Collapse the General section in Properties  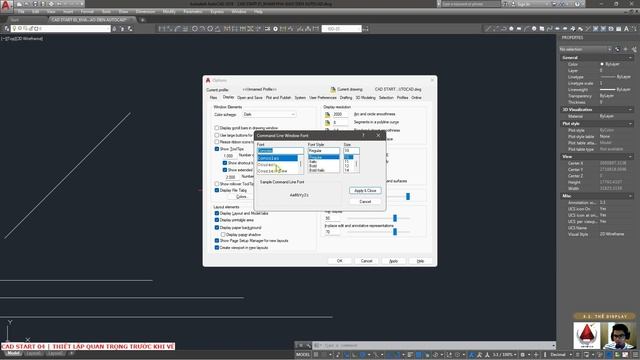(630, 58)
